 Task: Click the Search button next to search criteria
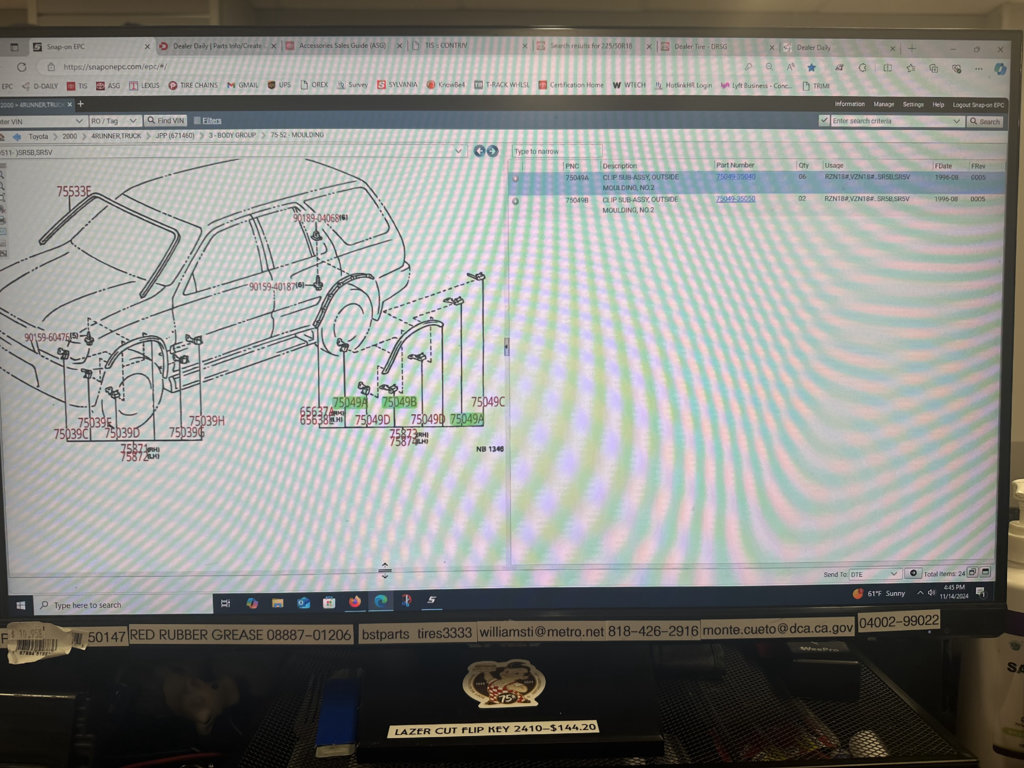coord(985,121)
